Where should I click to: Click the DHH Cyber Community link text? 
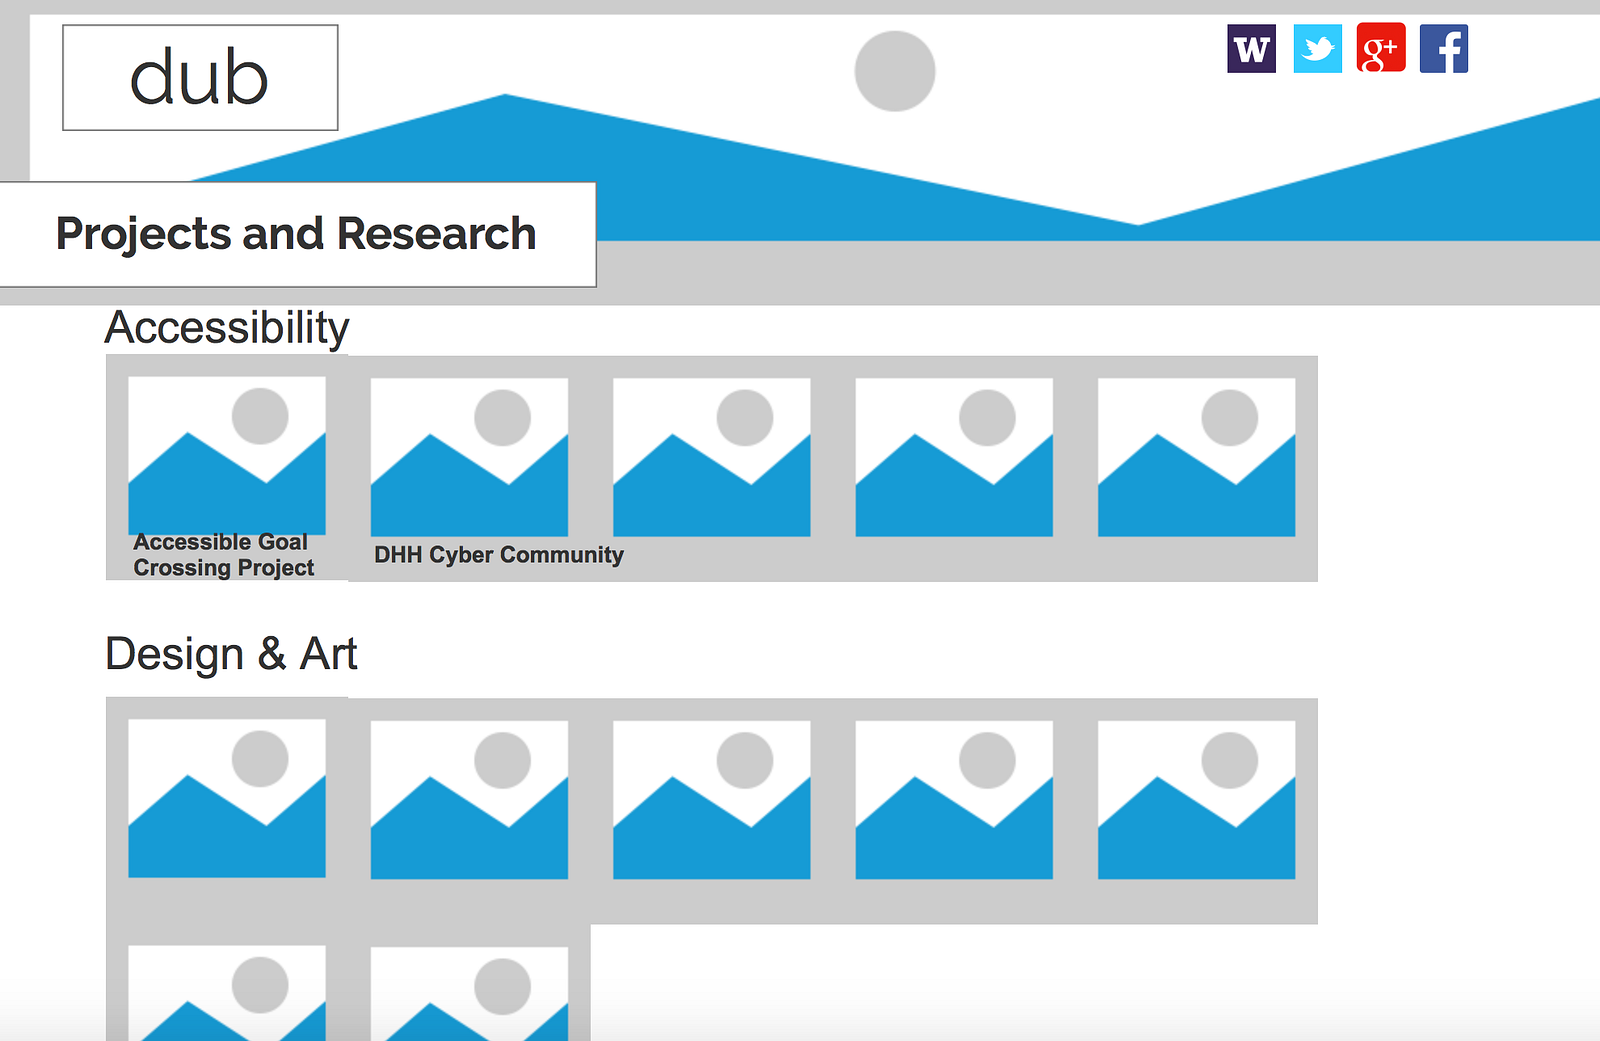click(498, 555)
